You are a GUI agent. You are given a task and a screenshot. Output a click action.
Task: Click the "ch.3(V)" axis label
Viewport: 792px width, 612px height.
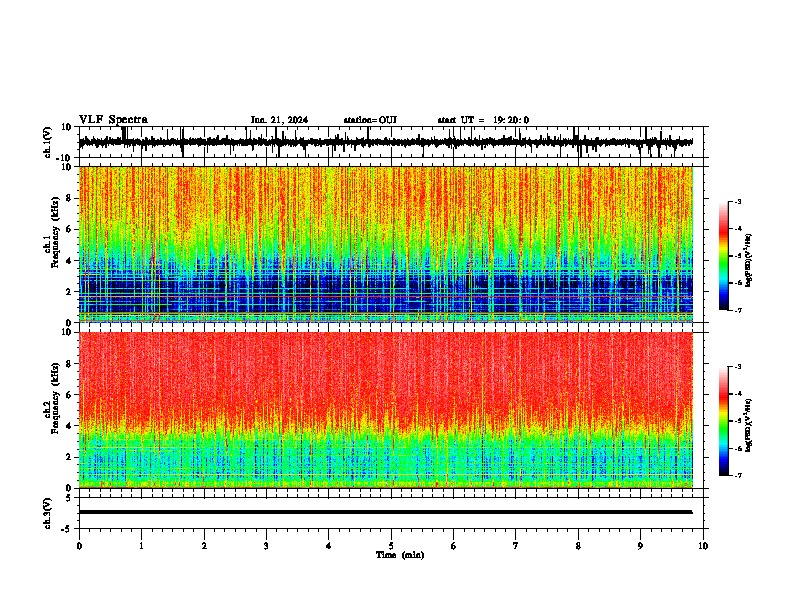[x=48, y=514]
